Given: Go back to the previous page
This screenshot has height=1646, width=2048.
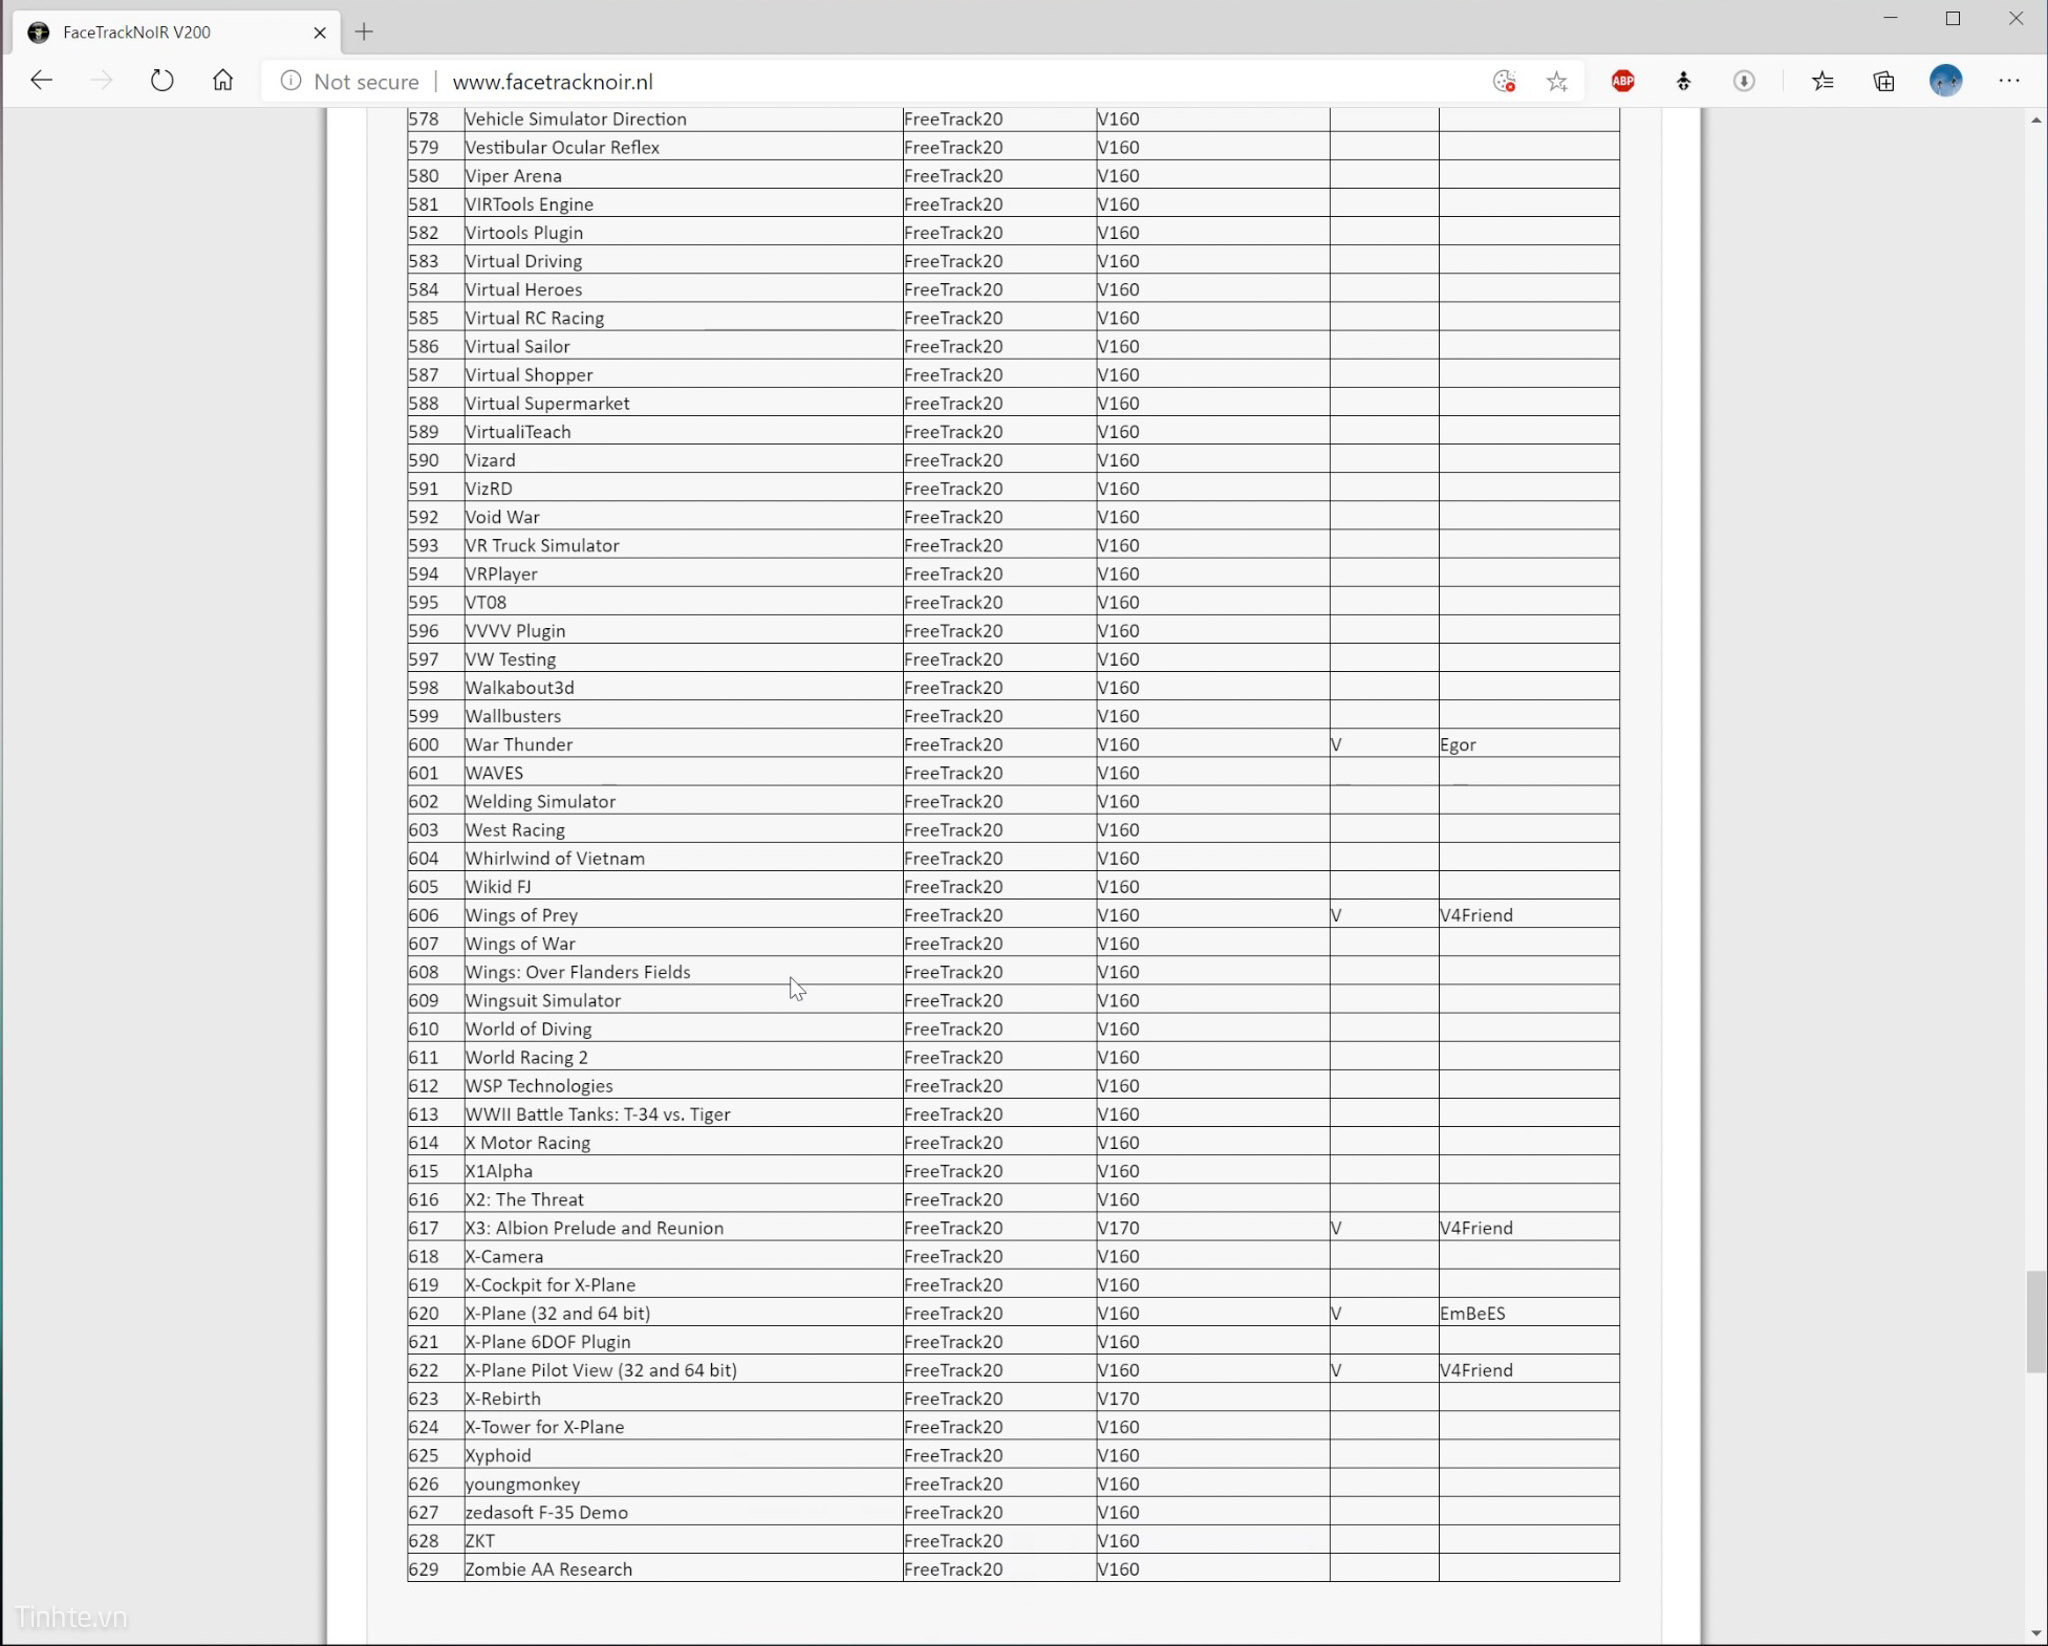Looking at the screenshot, I should [41, 81].
